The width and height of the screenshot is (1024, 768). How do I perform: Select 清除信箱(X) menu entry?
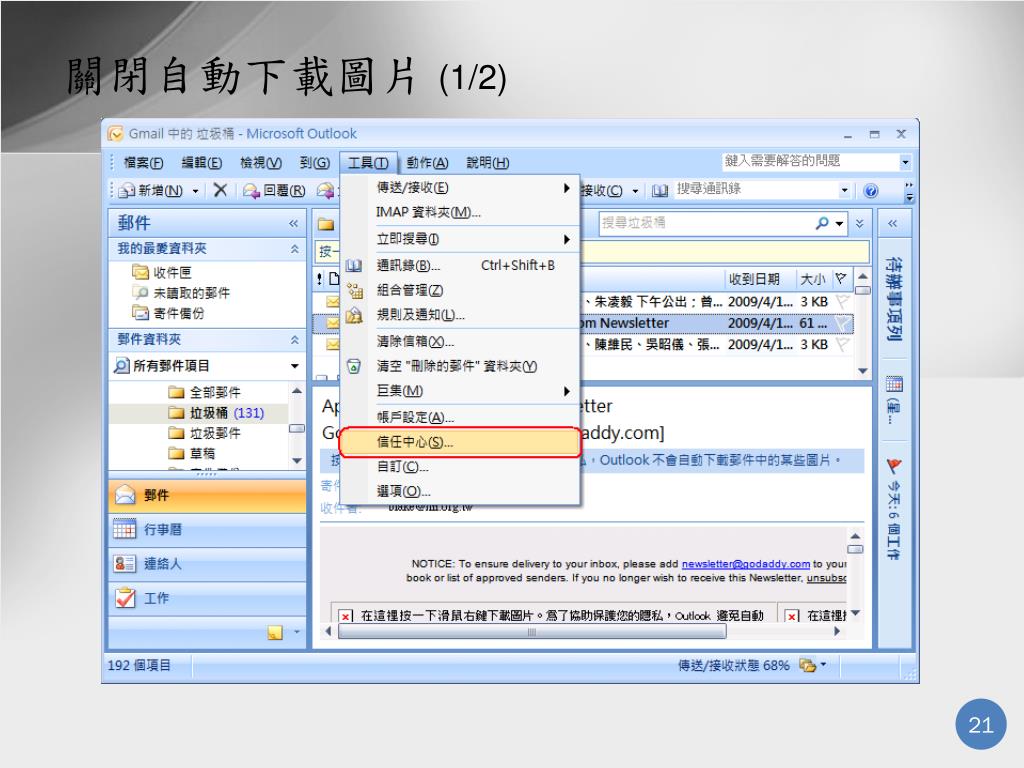460,341
